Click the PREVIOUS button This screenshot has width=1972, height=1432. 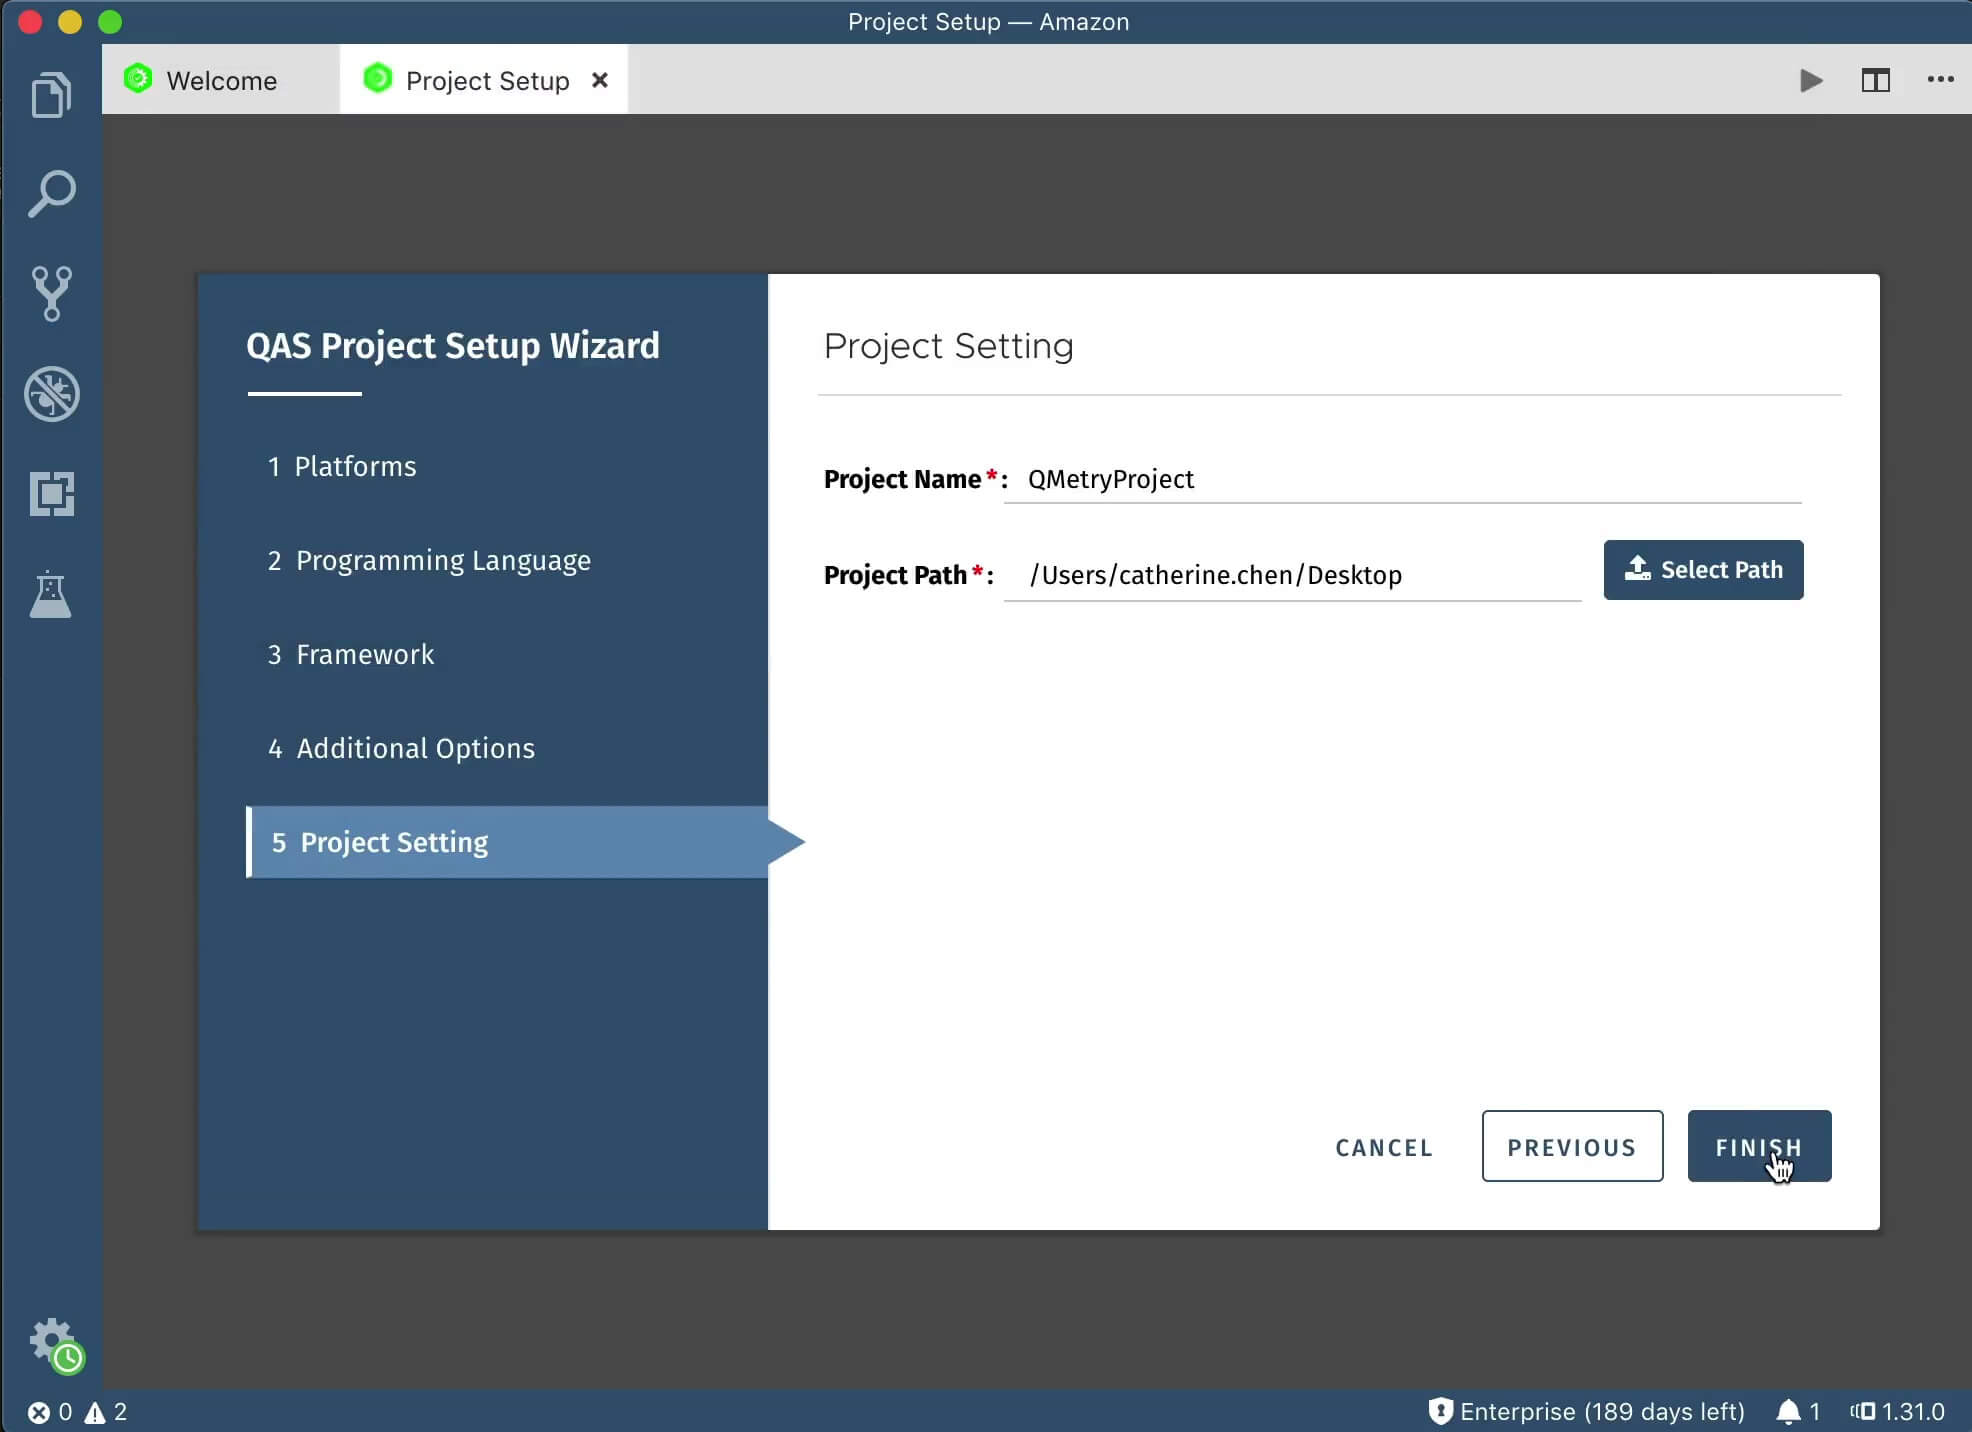pyautogui.click(x=1571, y=1146)
